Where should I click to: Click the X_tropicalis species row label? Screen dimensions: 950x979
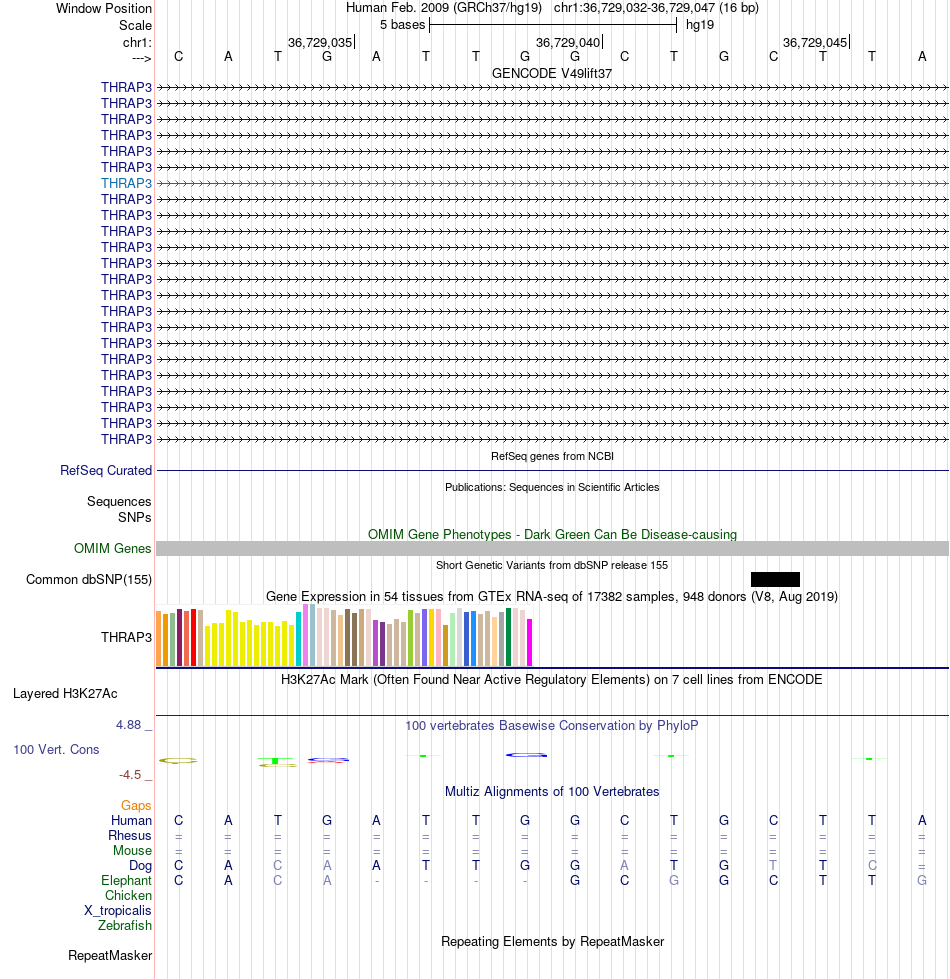pyautogui.click(x=118, y=910)
